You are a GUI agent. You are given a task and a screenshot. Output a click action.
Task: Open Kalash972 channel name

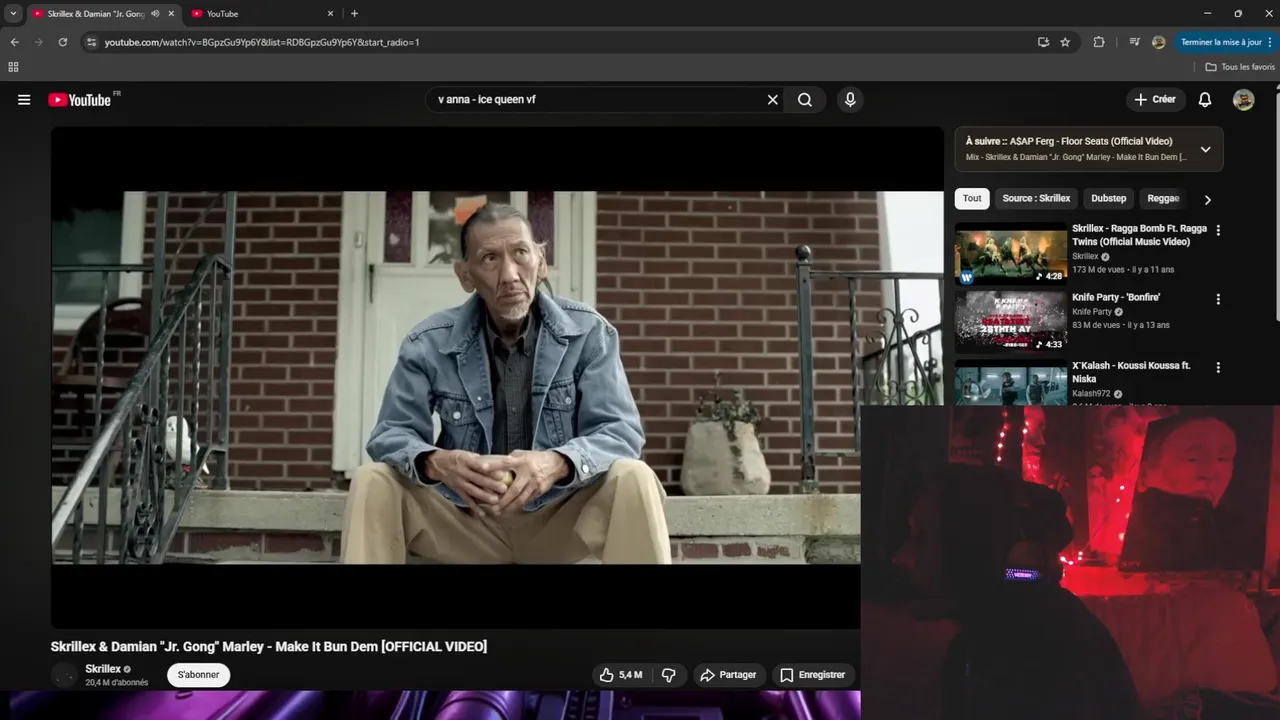click(x=1091, y=394)
